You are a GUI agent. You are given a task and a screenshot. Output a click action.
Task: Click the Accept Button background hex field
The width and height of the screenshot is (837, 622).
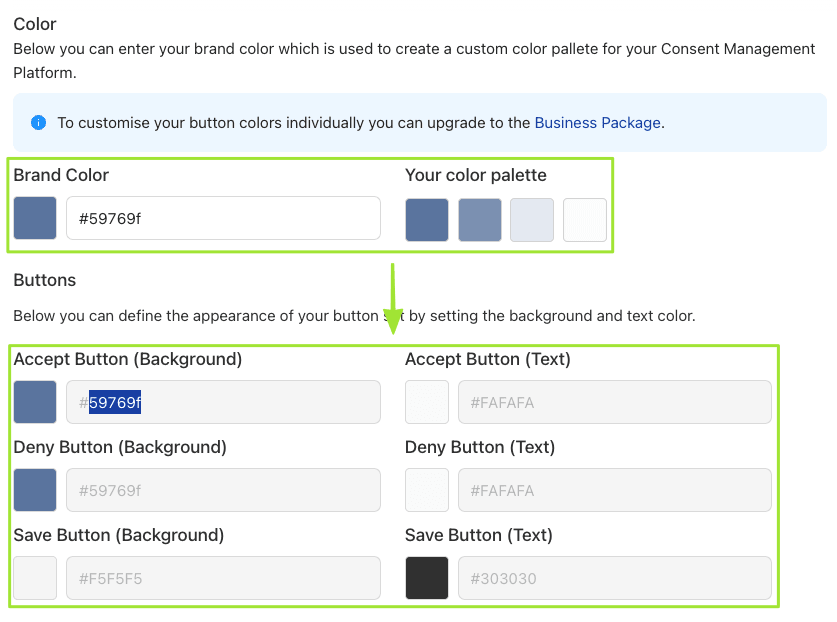coord(223,402)
